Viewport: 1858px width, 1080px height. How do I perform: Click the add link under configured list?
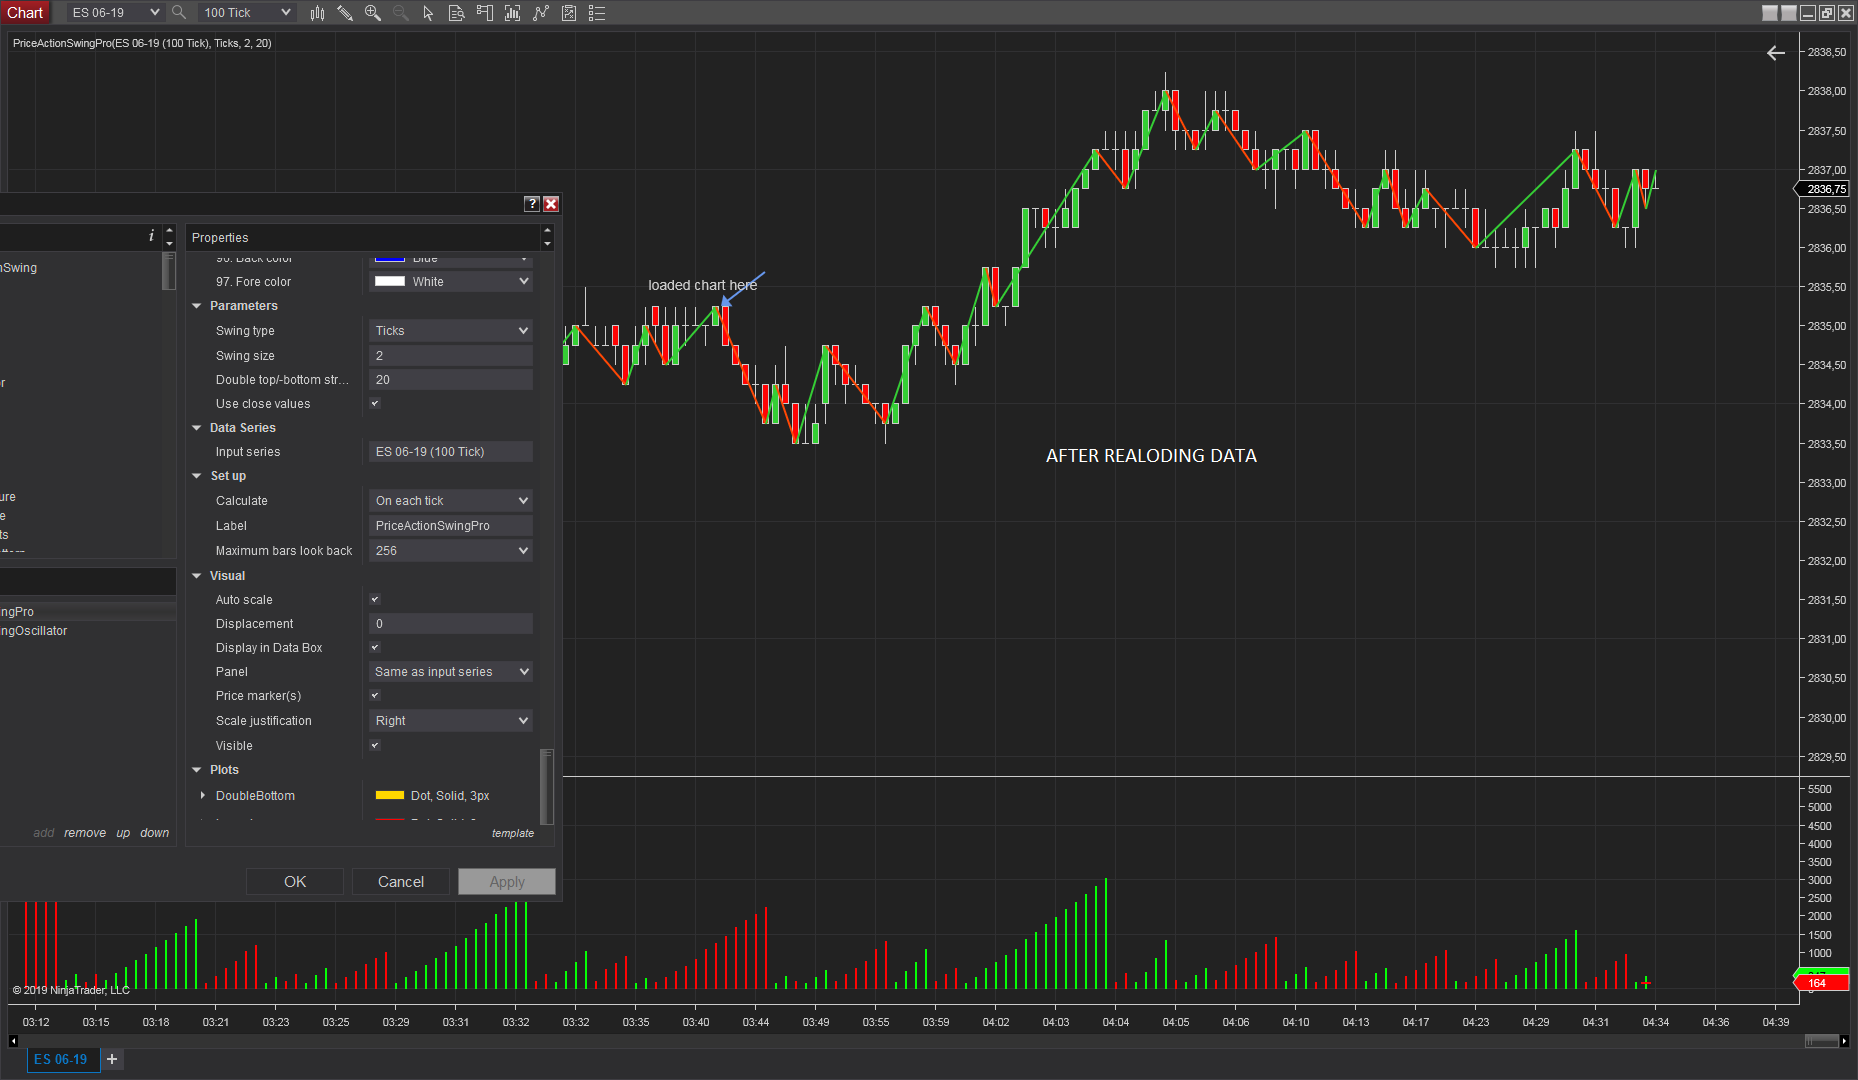tap(44, 833)
